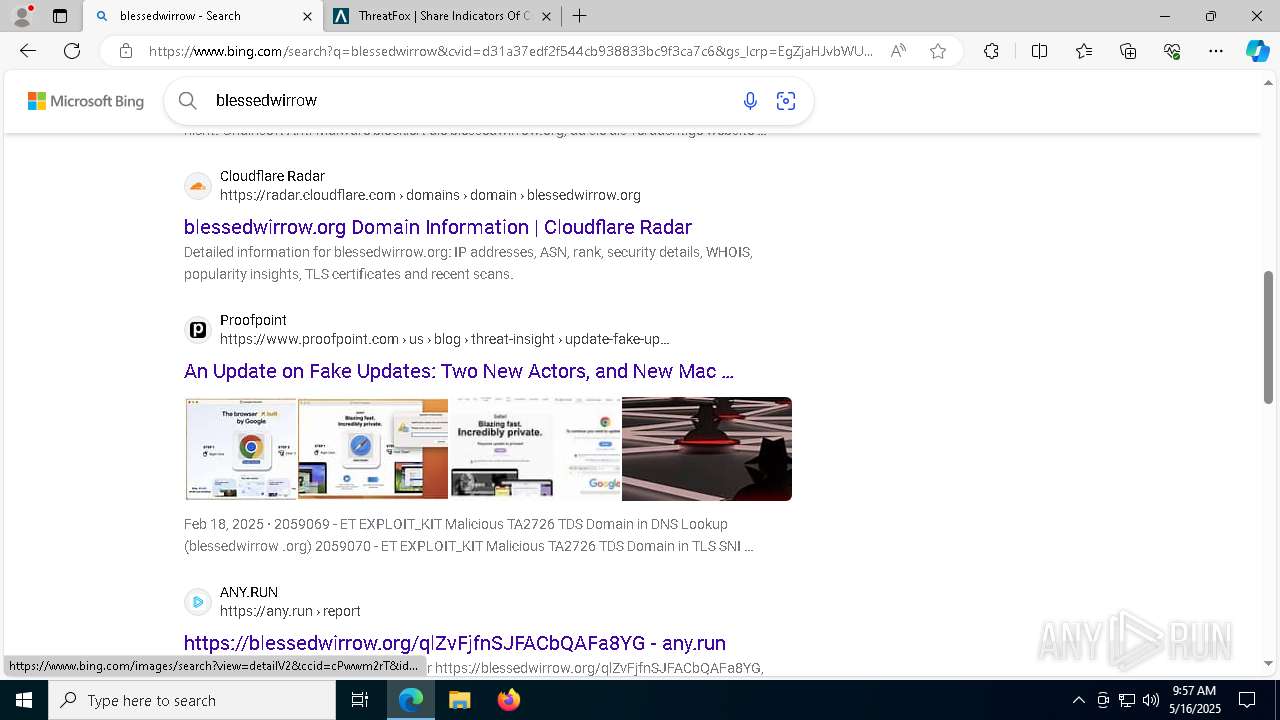
Task: Click the Proofpoint favicon
Action: (198, 330)
